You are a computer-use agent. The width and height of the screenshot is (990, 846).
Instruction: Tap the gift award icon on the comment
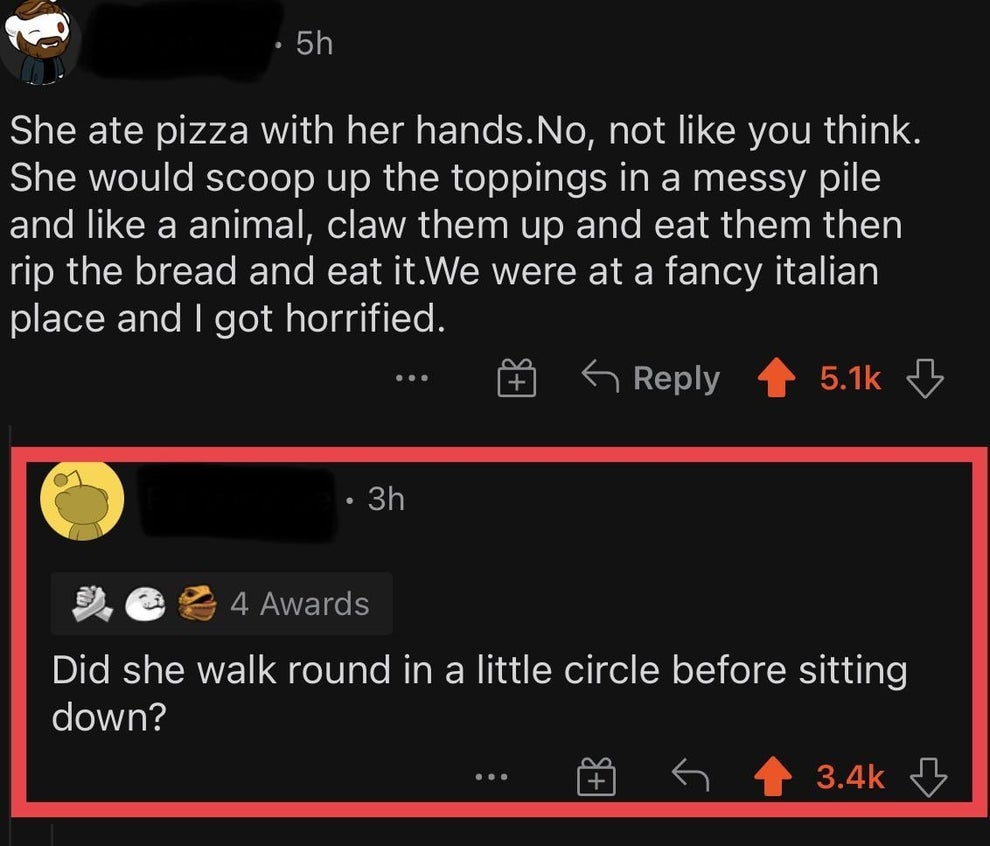[596, 774]
